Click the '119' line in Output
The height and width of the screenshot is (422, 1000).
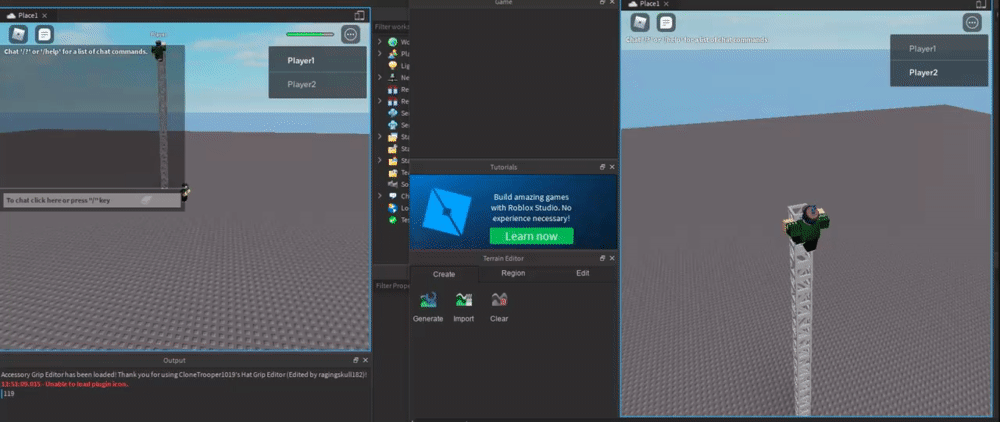click(9, 394)
